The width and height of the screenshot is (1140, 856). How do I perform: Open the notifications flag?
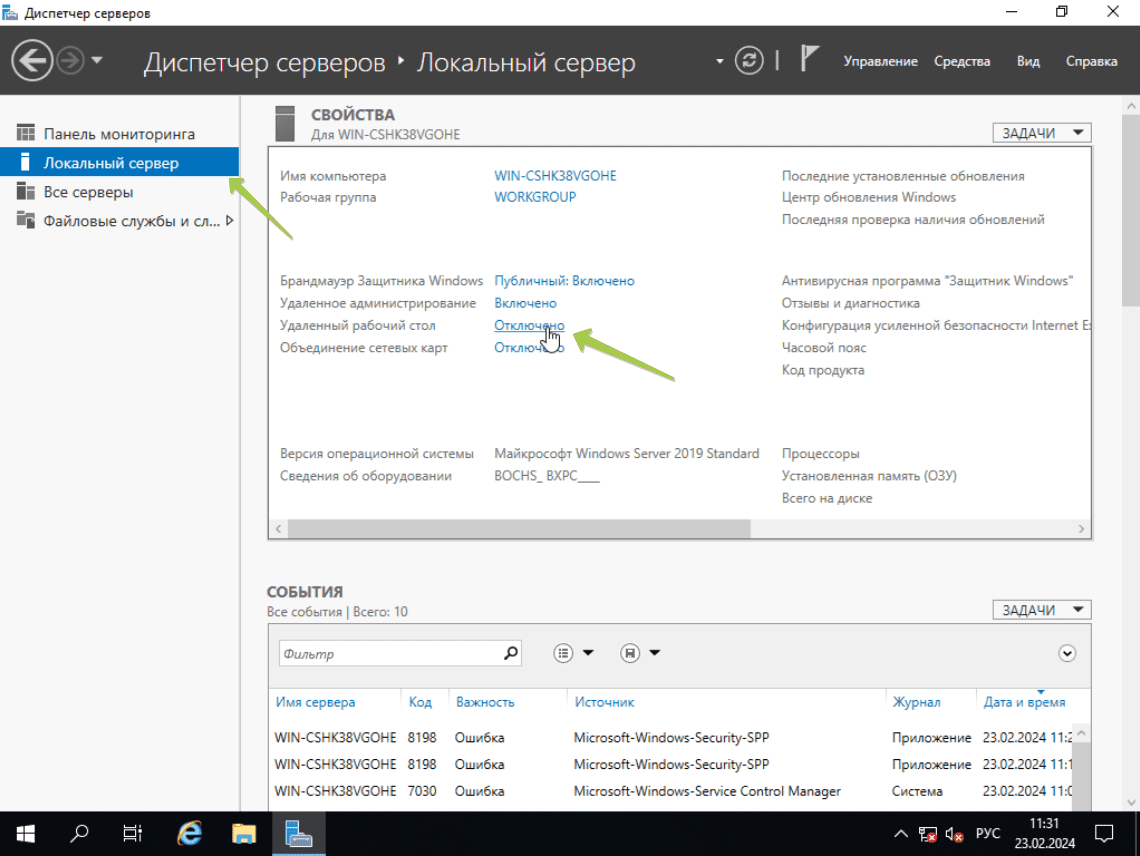809,58
